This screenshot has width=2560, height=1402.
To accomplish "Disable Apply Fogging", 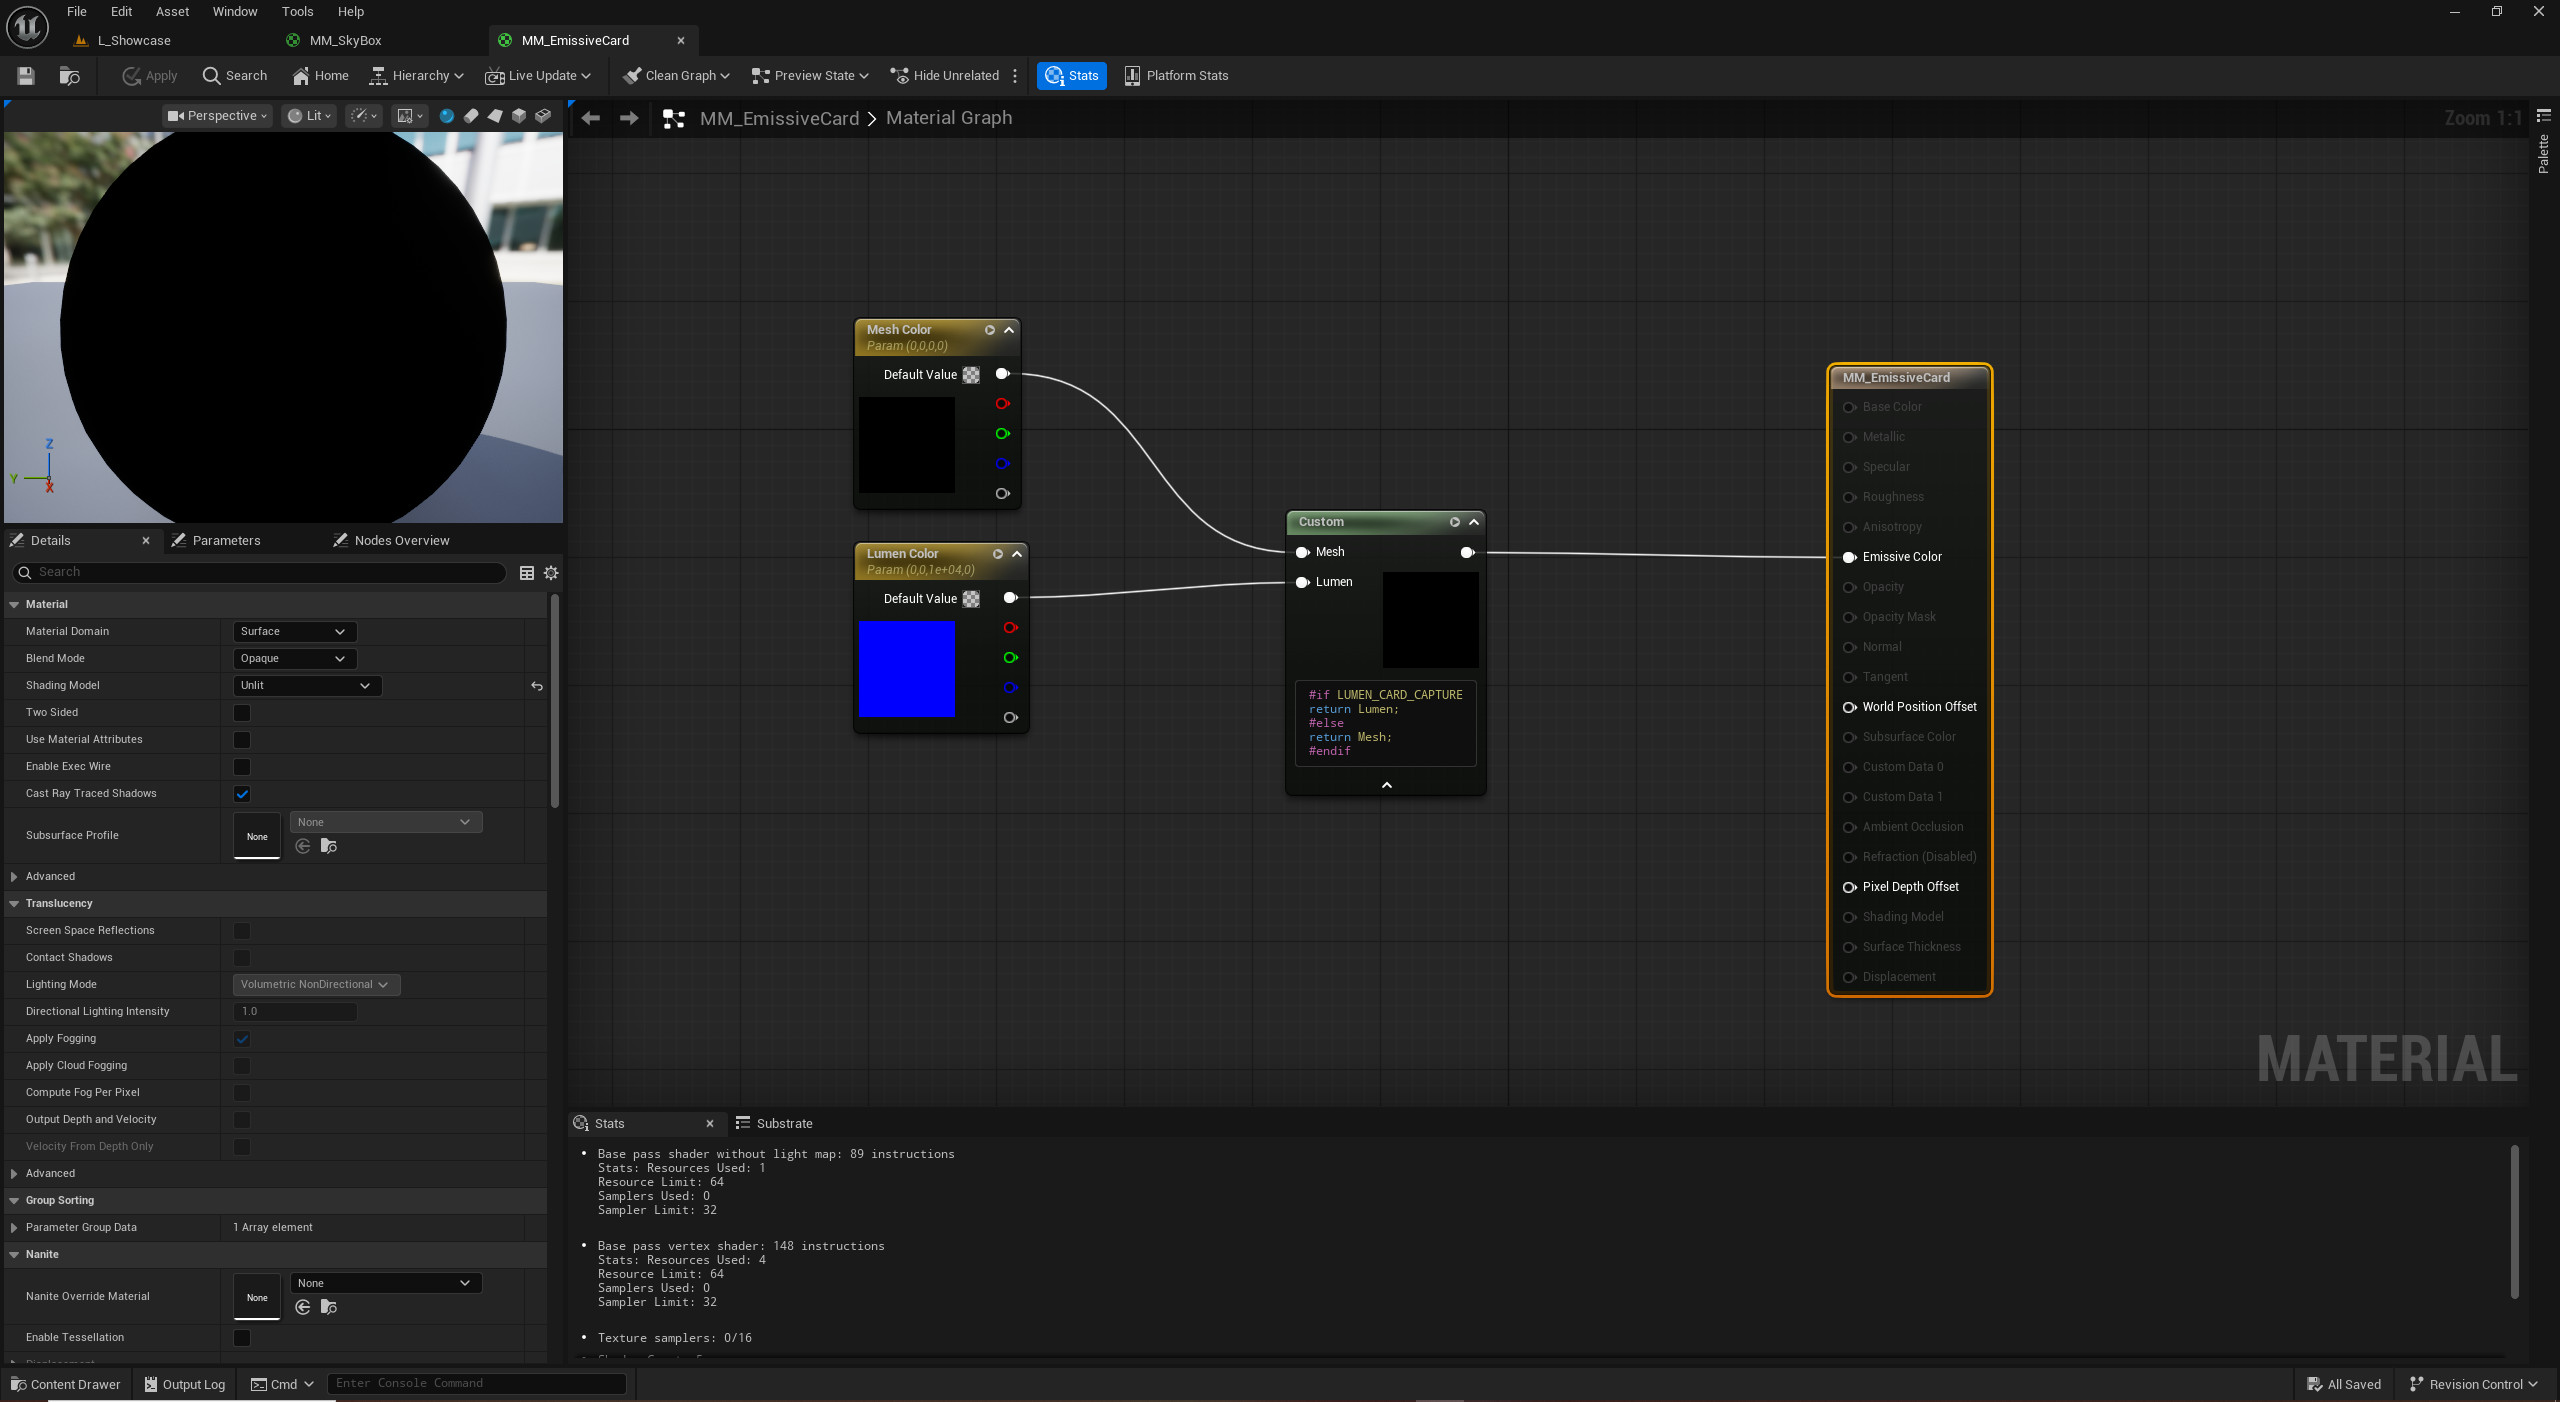I will (x=241, y=1038).
